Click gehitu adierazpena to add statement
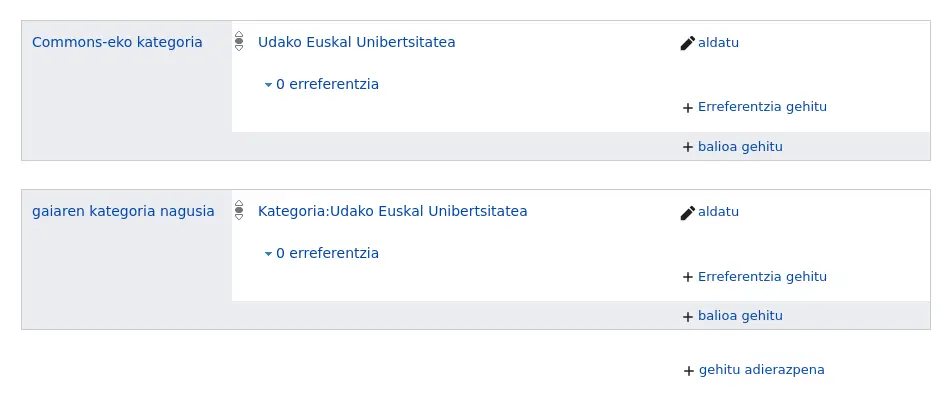The image size is (948, 398). point(762,370)
